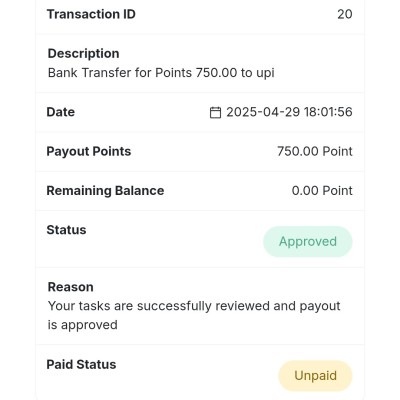Select the 0.00 Point balance value
Screen dimensions: 400x400
[322, 191]
